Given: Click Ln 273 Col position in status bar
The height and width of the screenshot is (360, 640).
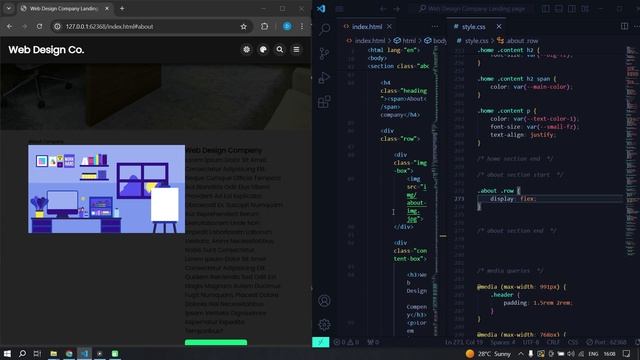Looking at the screenshot, I should (x=464, y=342).
